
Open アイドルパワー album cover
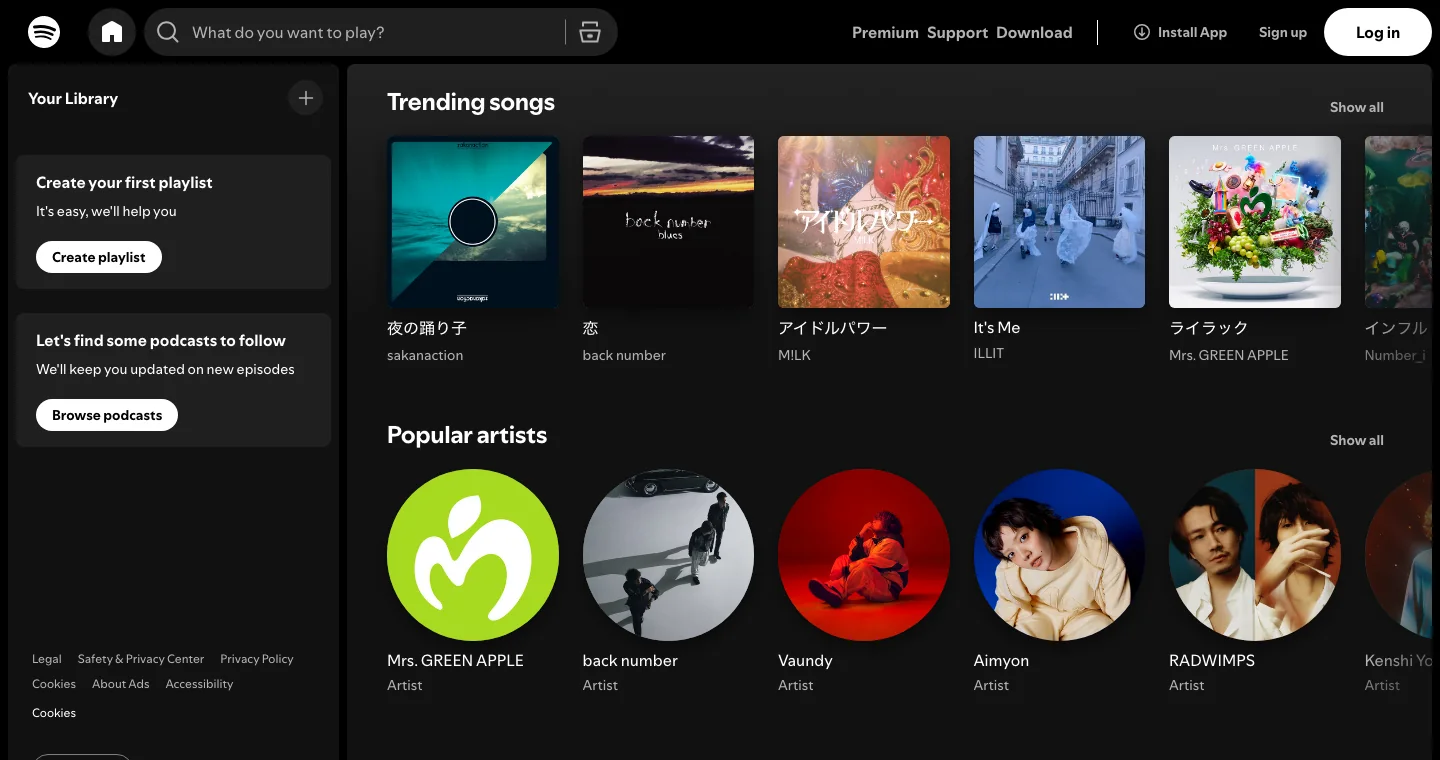(x=864, y=222)
